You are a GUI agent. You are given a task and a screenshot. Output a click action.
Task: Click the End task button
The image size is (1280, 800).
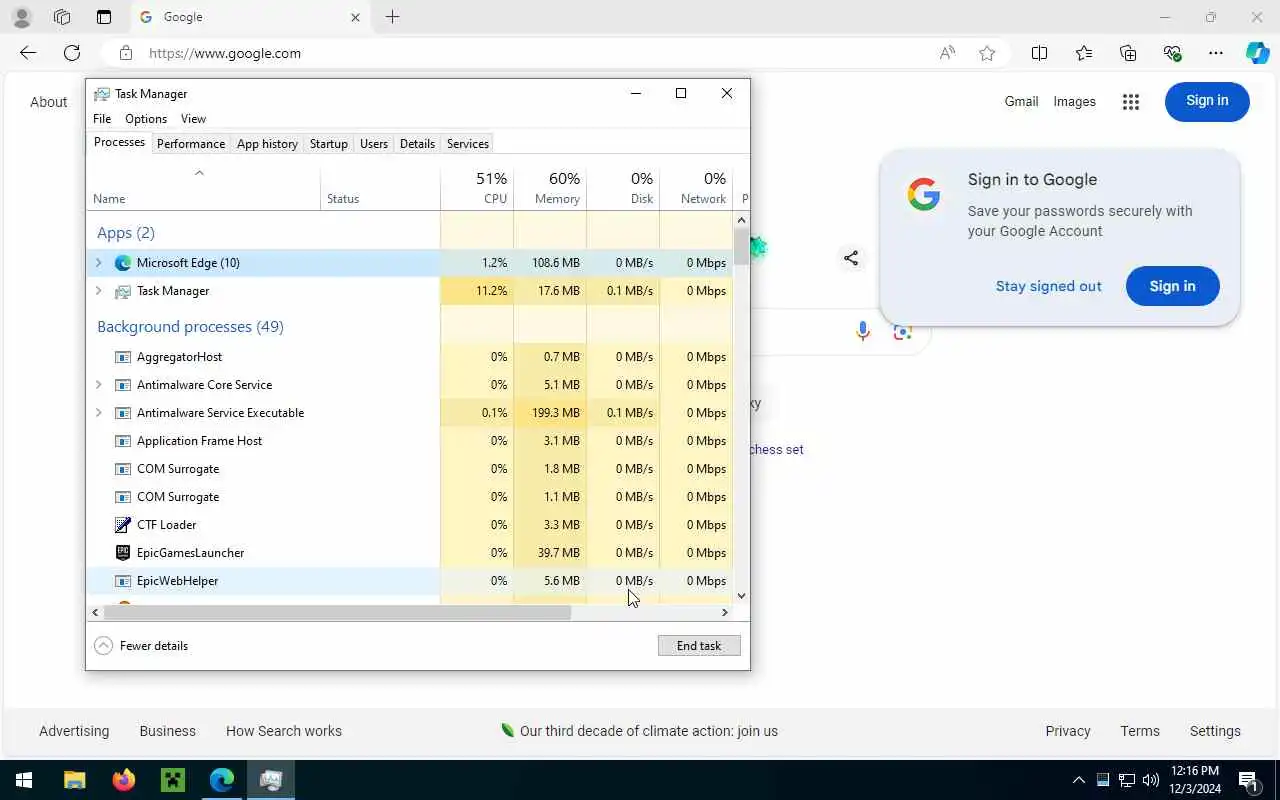point(699,646)
